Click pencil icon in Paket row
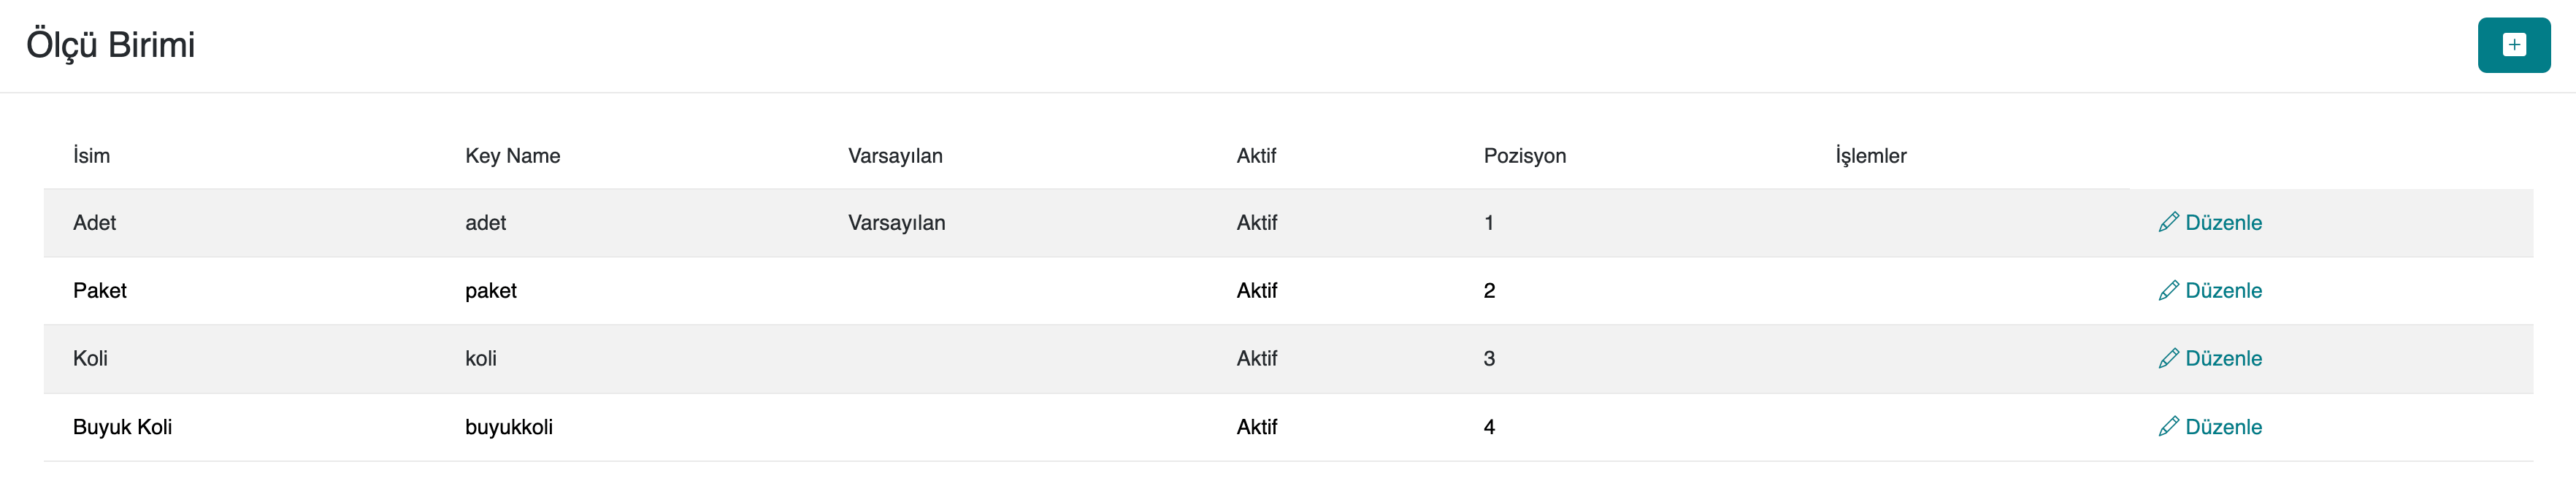 [x=2168, y=290]
